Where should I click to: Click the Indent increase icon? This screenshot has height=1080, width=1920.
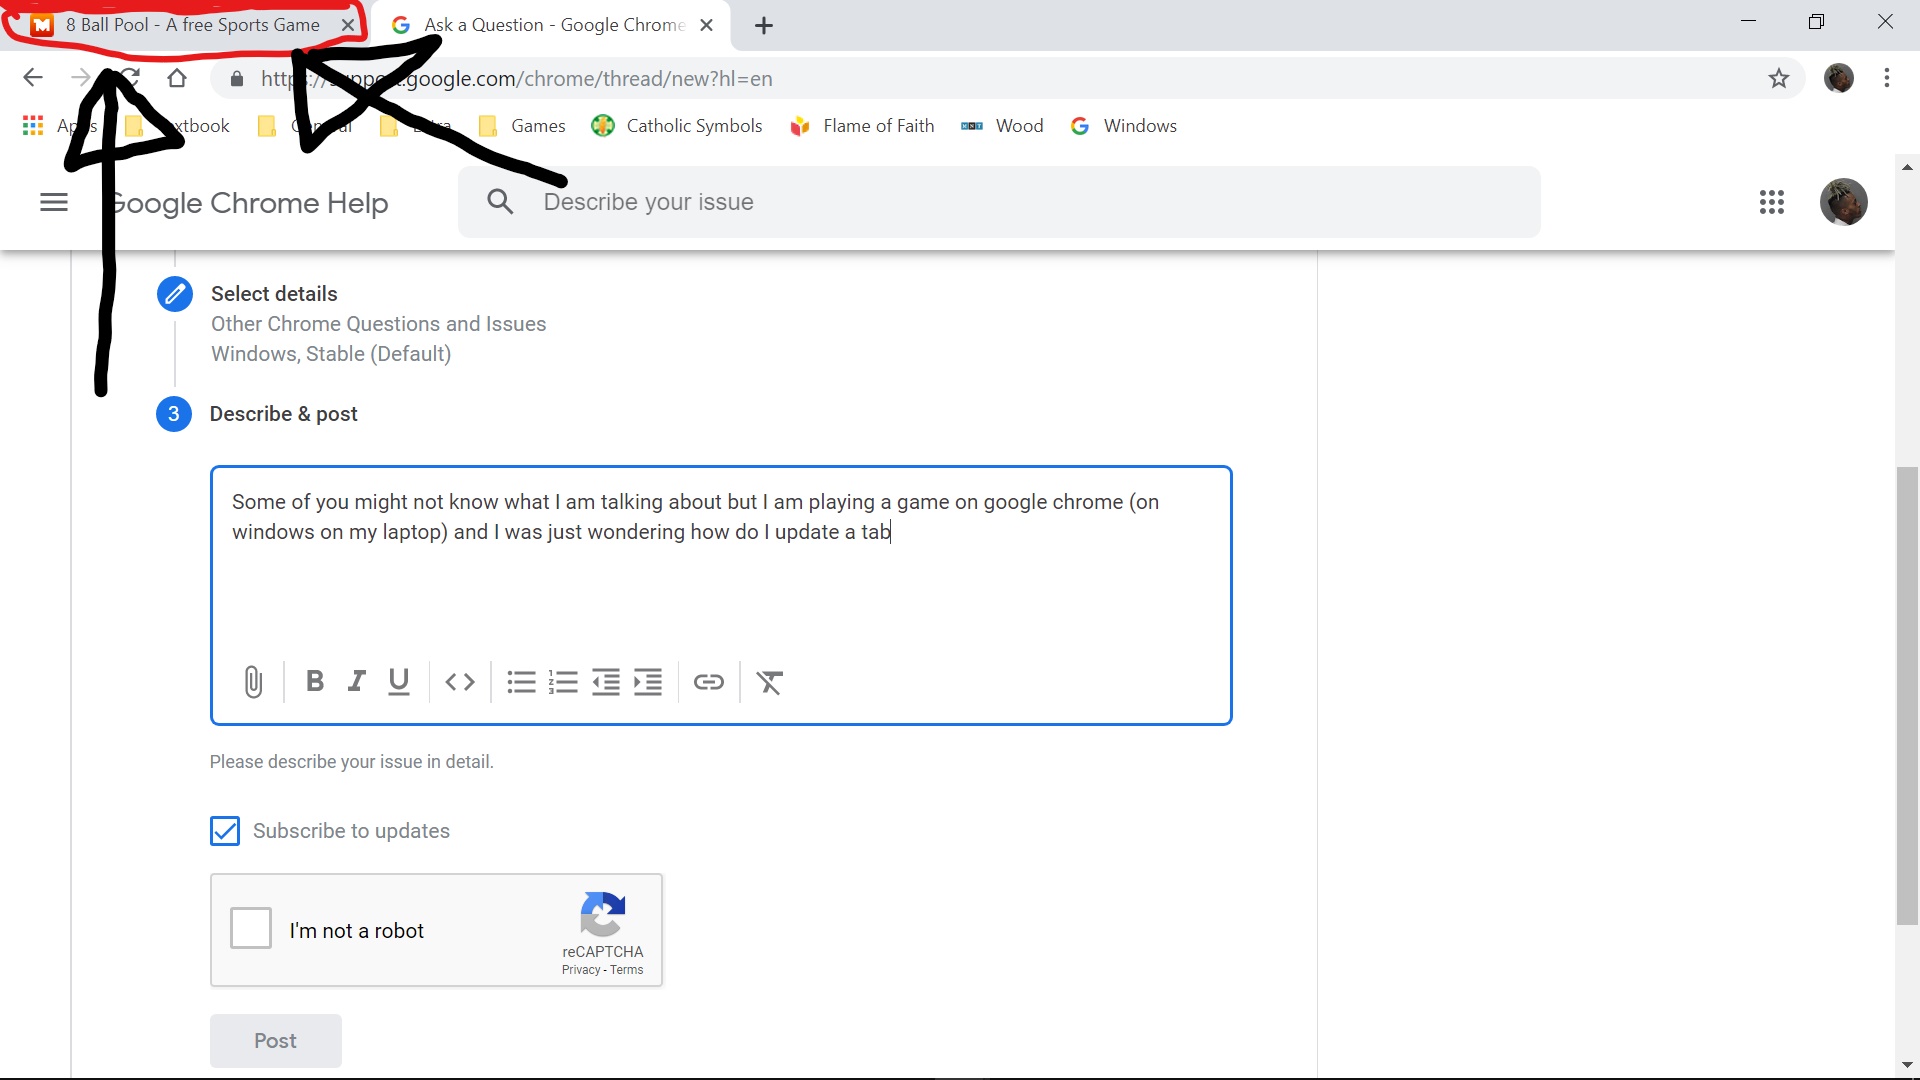646,682
